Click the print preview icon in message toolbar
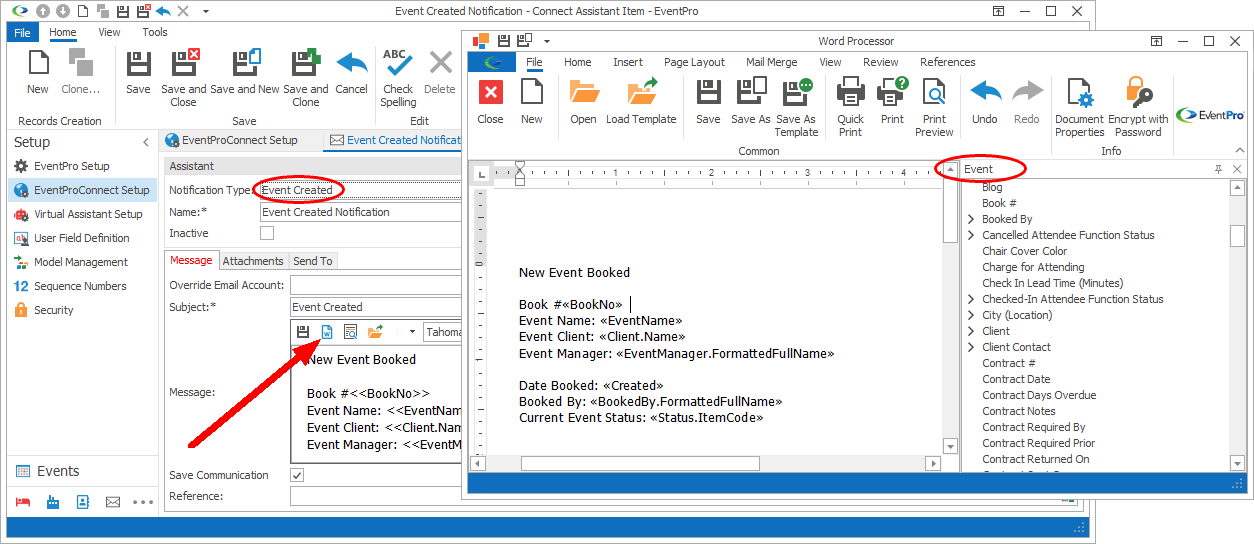Image resolution: width=1254 pixels, height=544 pixels. click(x=350, y=331)
